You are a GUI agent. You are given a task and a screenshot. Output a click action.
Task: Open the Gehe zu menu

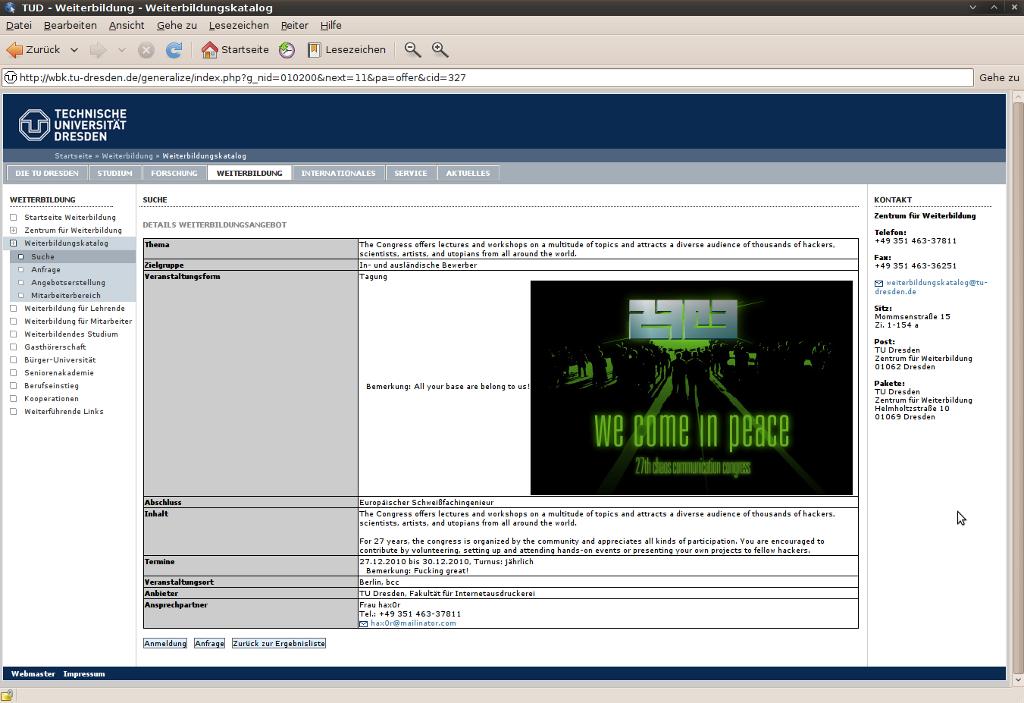click(x=176, y=25)
